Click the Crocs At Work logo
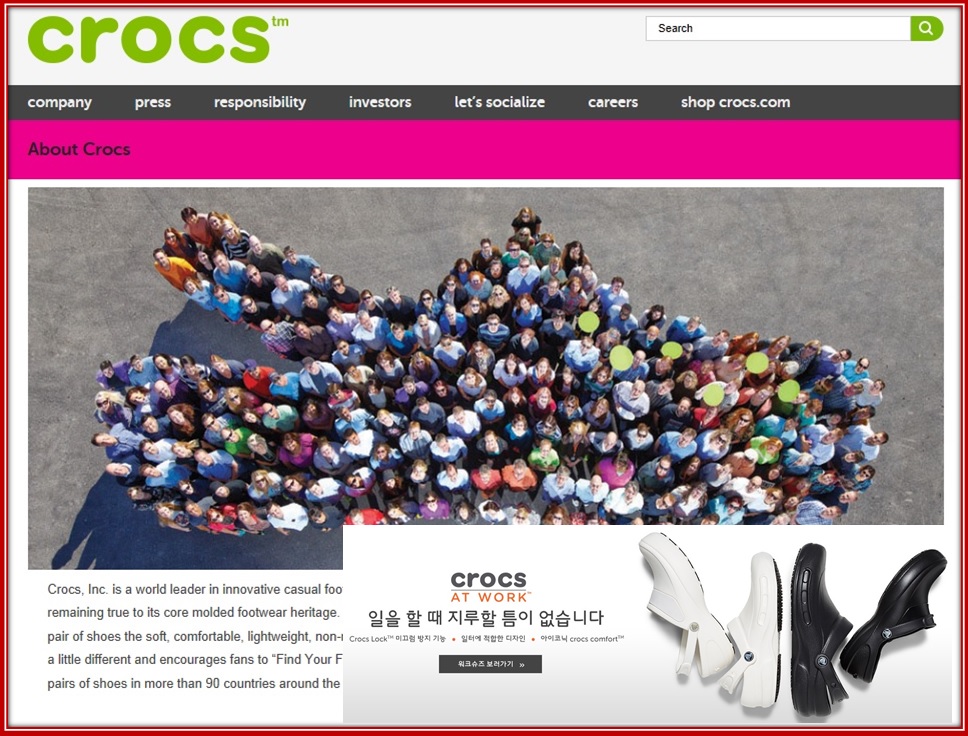The height and width of the screenshot is (736, 968). [x=490, y=587]
